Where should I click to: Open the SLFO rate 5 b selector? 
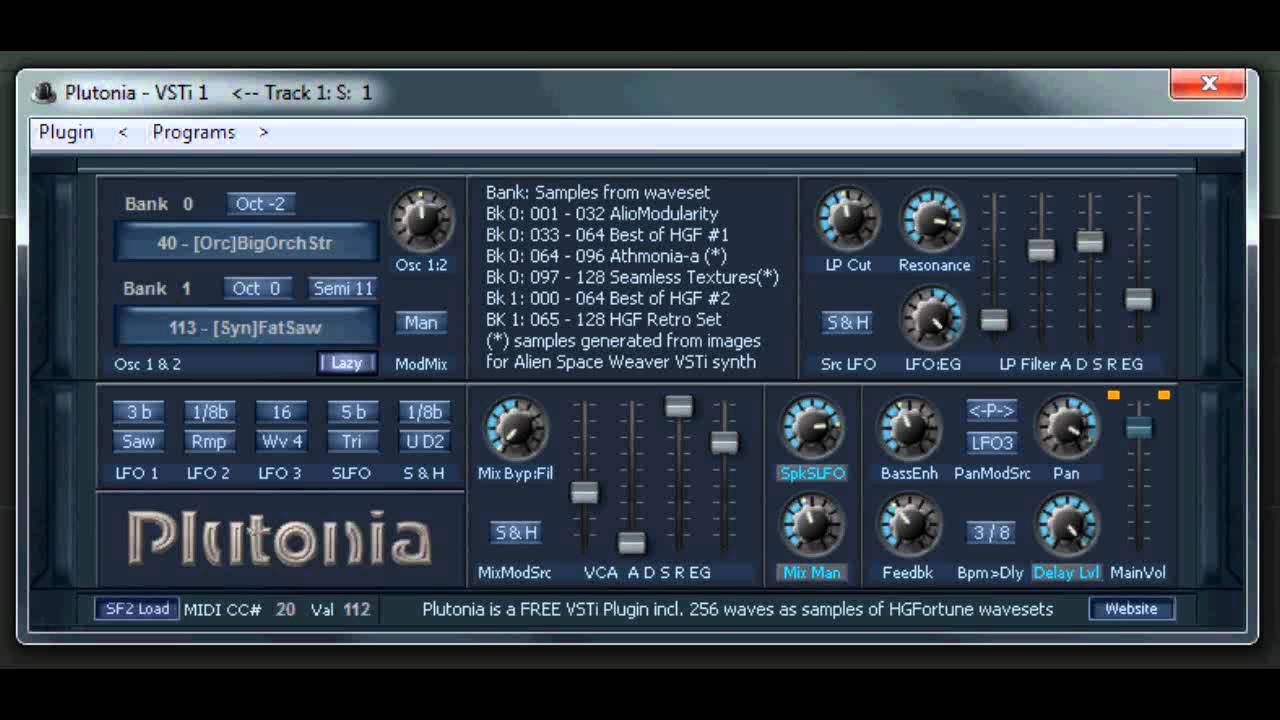(x=353, y=412)
